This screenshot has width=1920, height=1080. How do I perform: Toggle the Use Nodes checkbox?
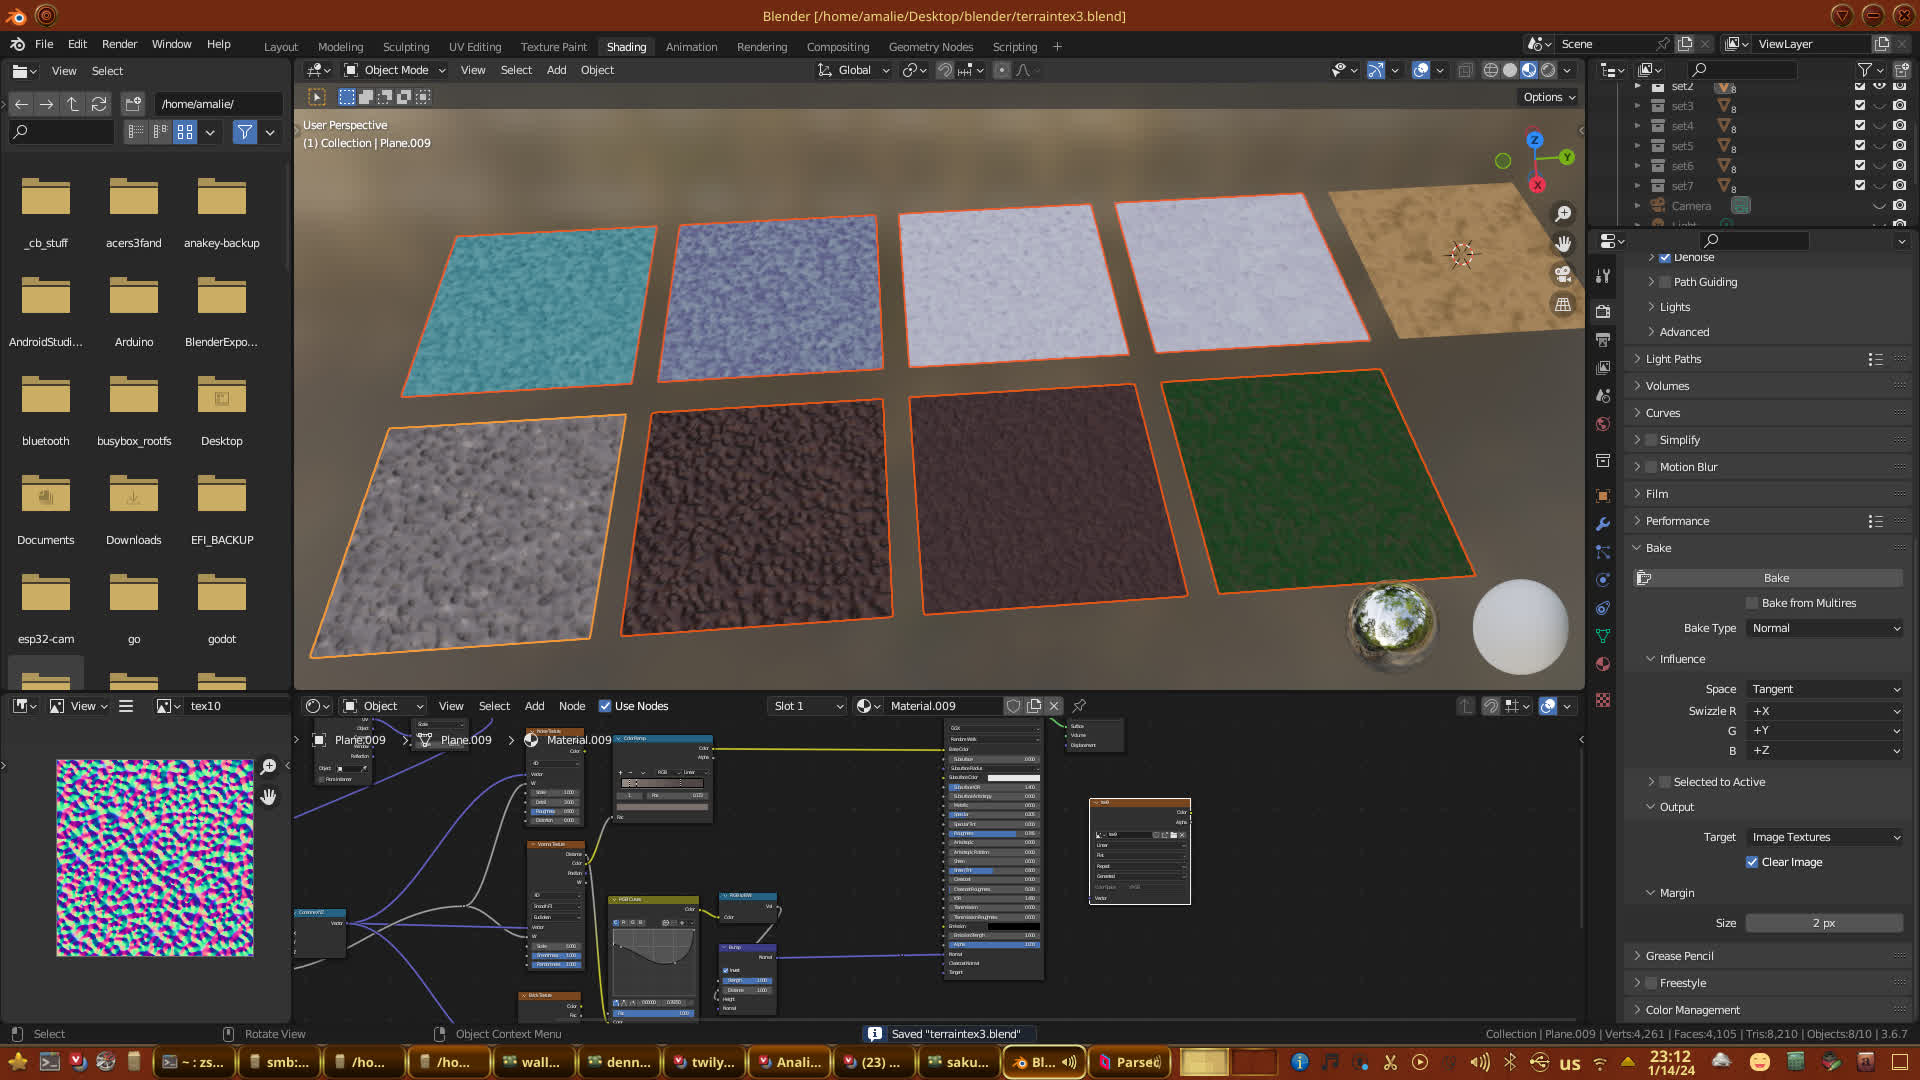coord(605,706)
